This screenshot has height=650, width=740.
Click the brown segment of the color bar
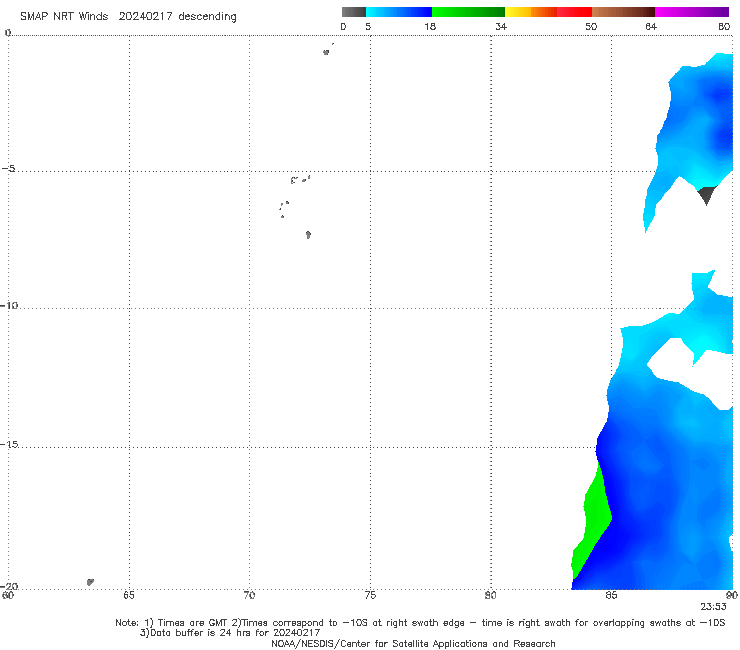pos(623,12)
